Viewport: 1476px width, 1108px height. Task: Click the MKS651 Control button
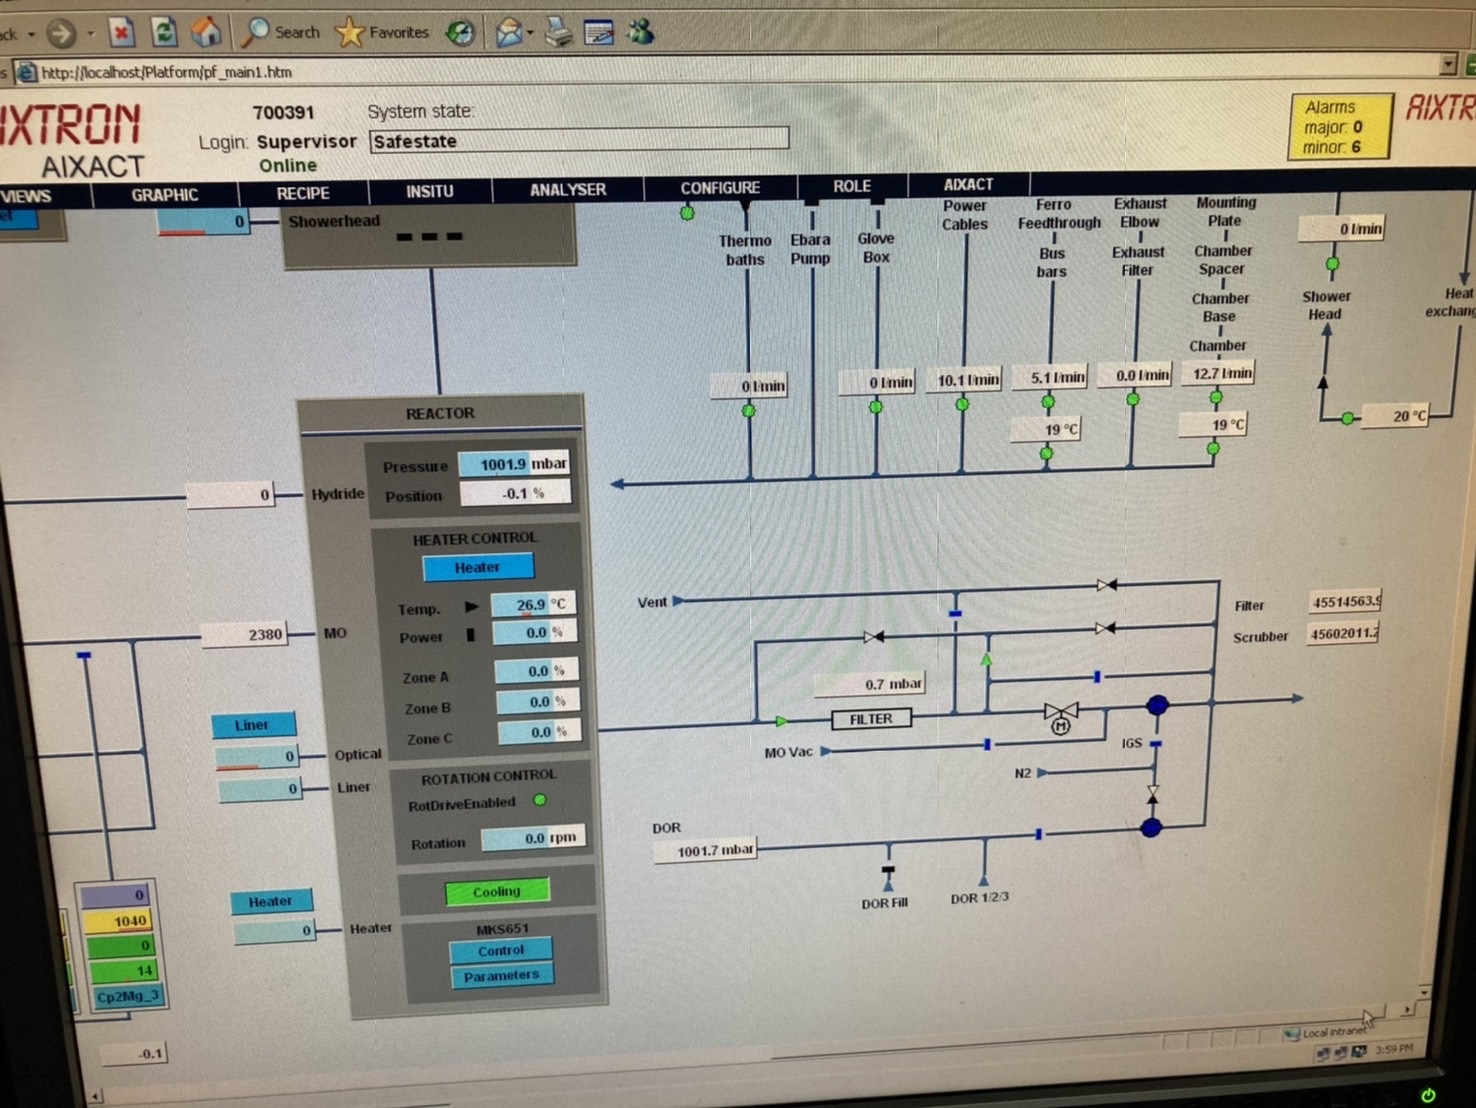501,950
